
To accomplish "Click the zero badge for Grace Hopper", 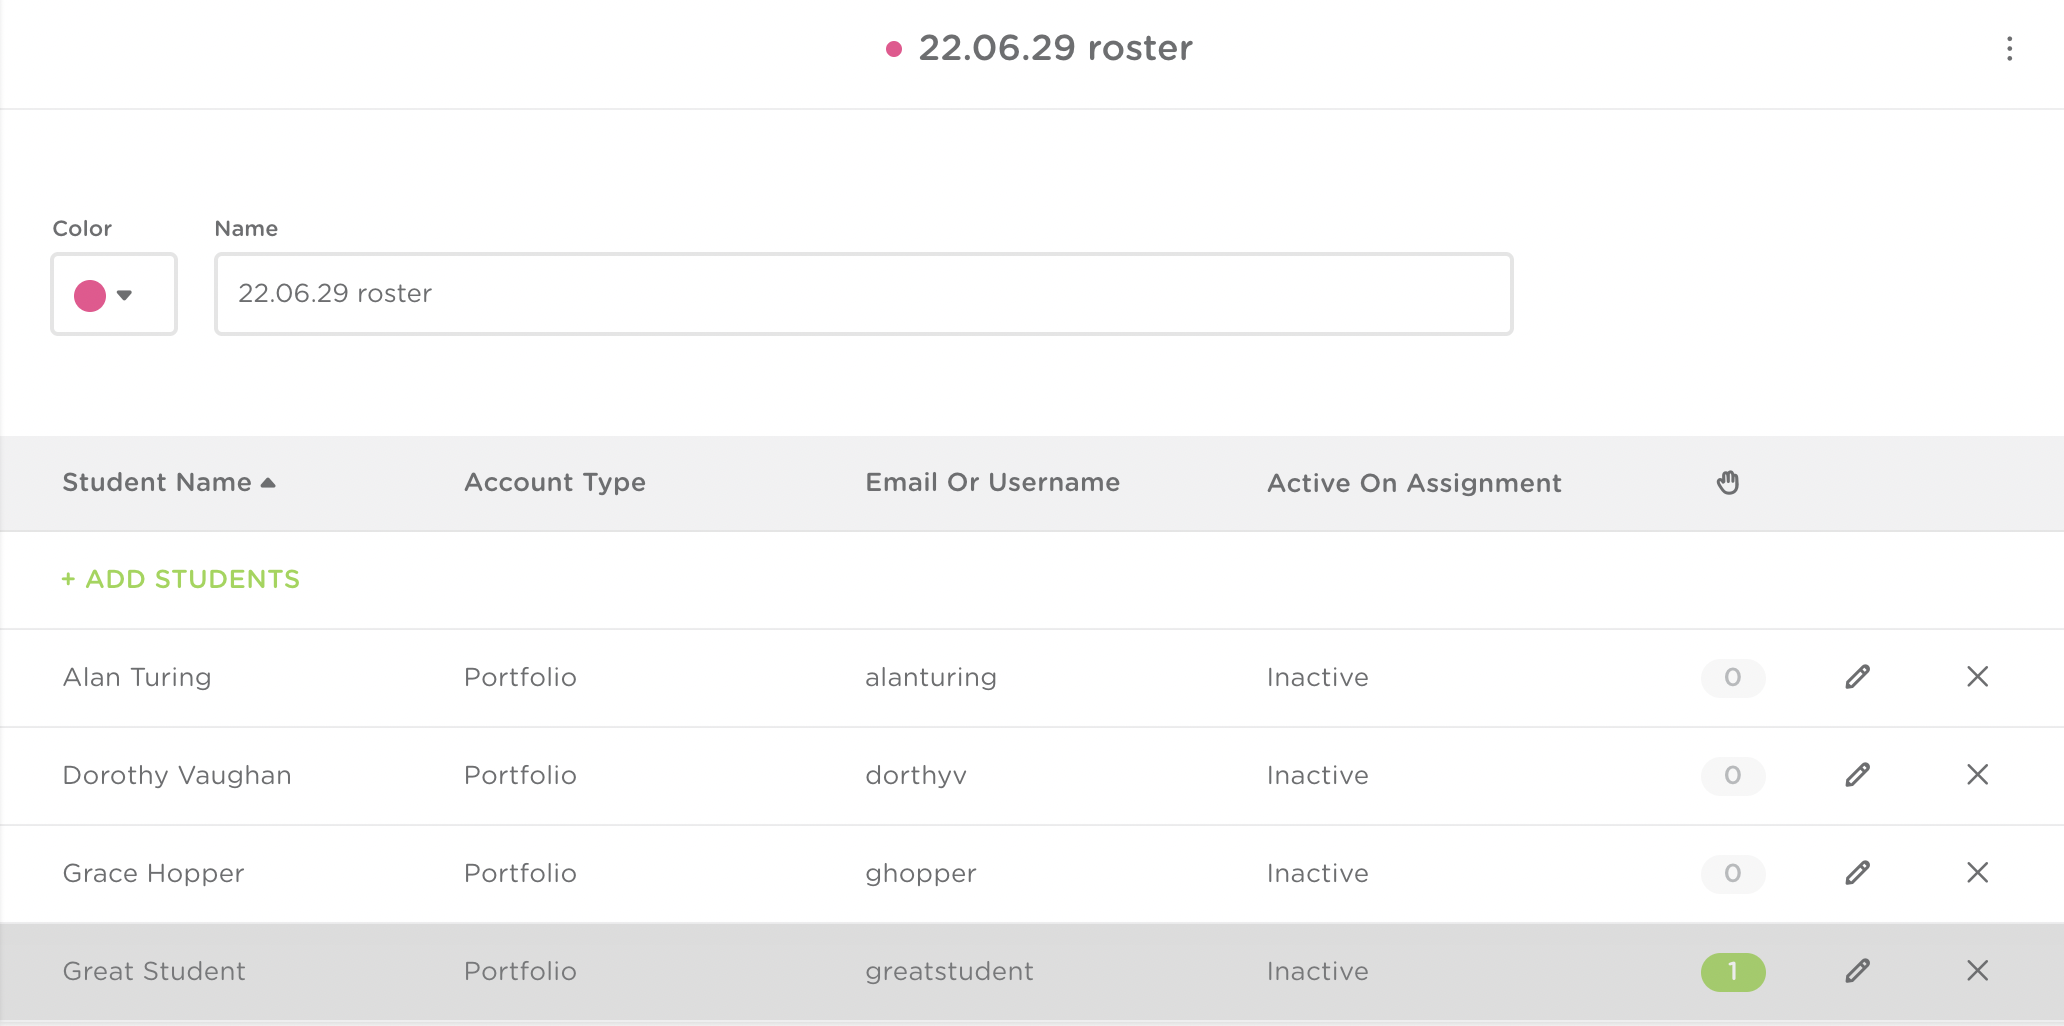I will coord(1733,874).
